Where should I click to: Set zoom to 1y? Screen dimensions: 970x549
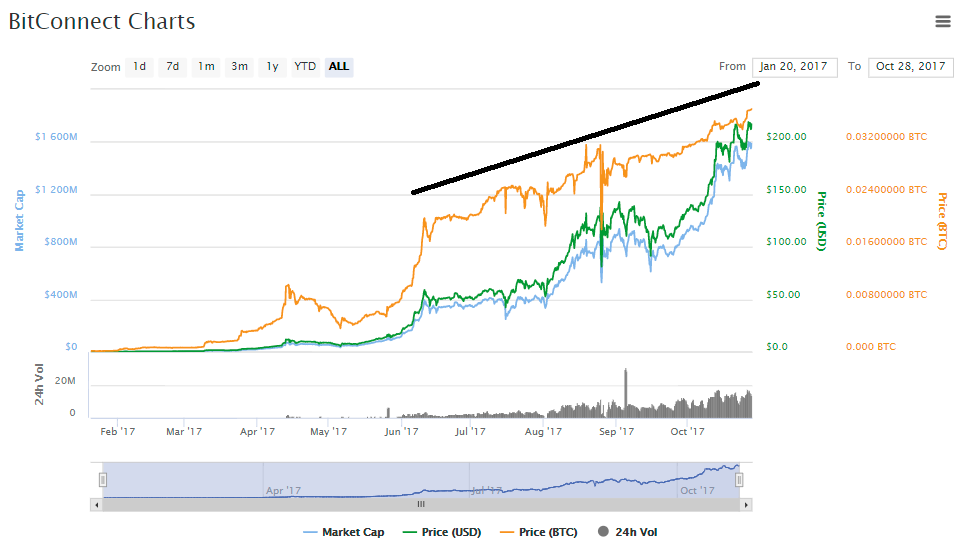coord(272,66)
